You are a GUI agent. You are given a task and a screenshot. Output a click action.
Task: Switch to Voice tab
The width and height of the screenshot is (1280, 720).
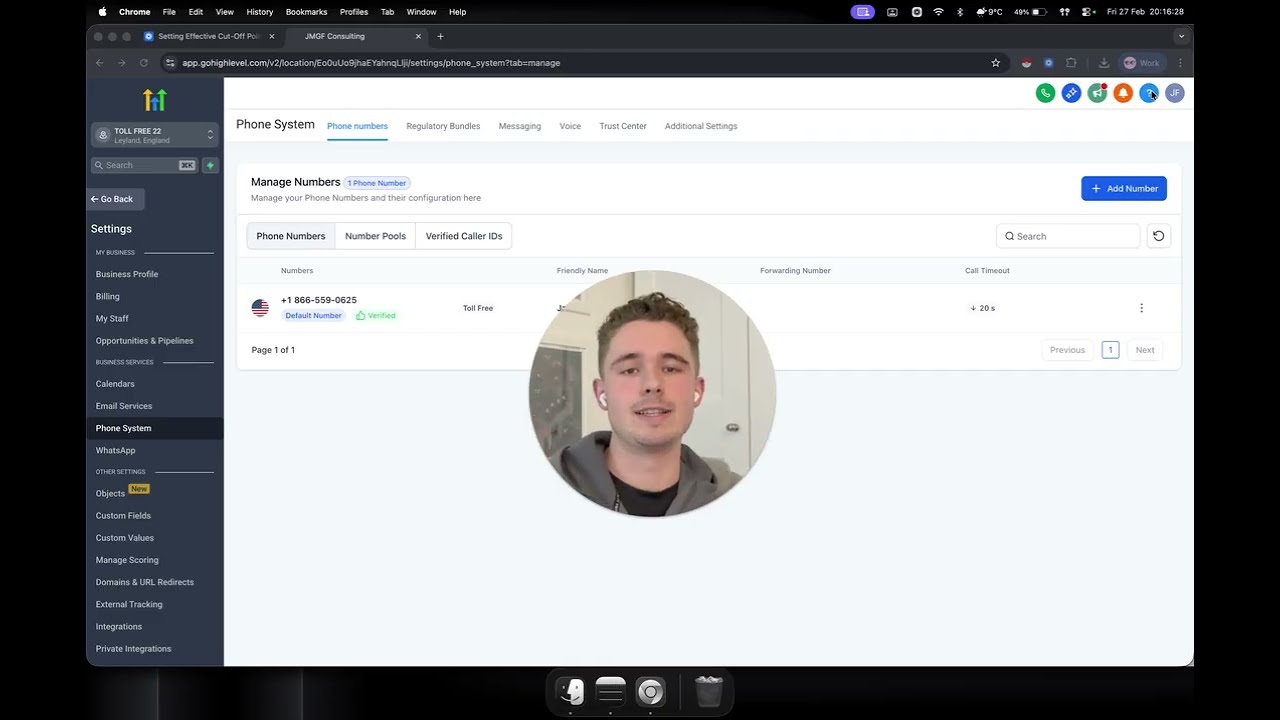coord(570,126)
